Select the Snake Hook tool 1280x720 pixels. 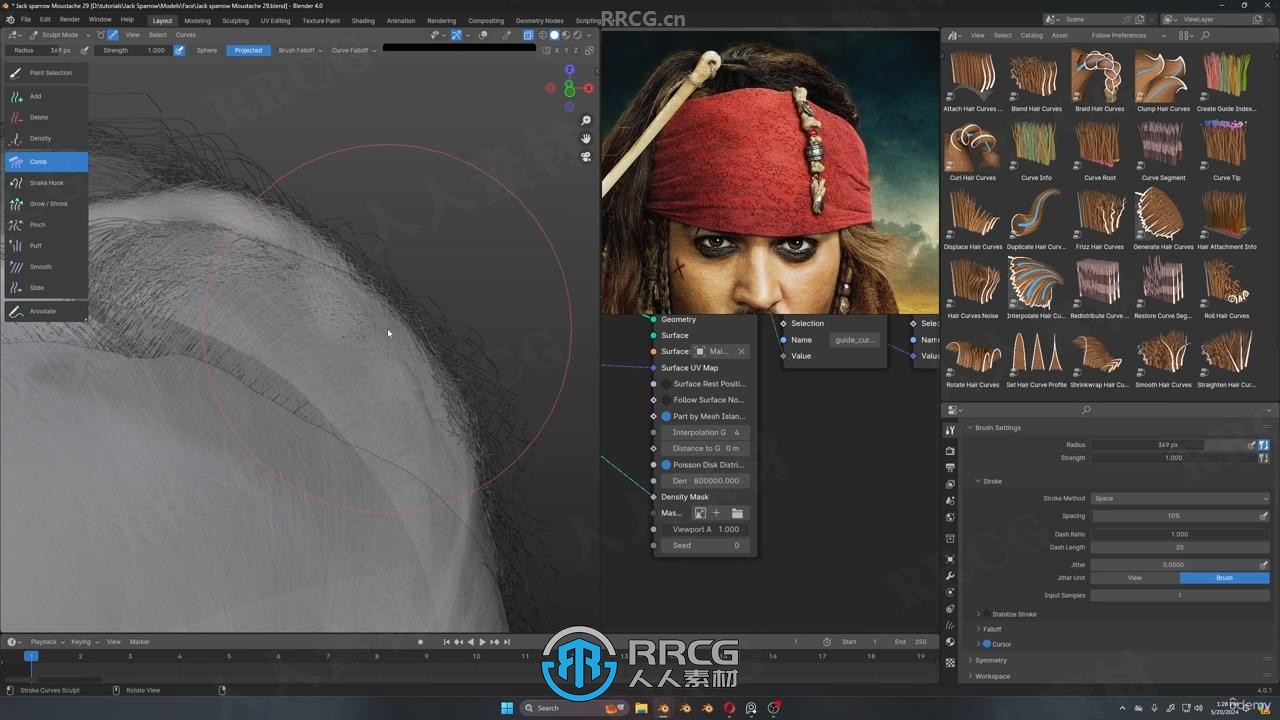pyautogui.click(x=46, y=183)
